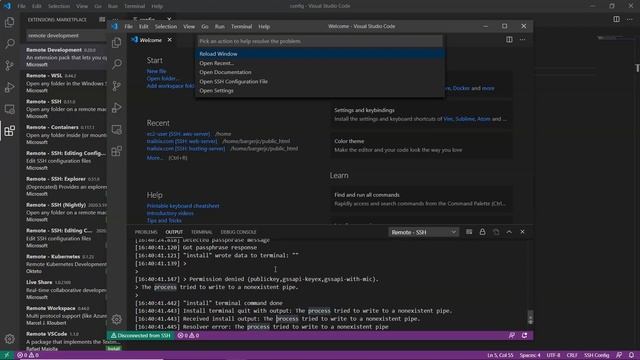Open Search icon in front window activity bar
Screen dimensions: 640x360
pyautogui.click(x=117, y=64)
